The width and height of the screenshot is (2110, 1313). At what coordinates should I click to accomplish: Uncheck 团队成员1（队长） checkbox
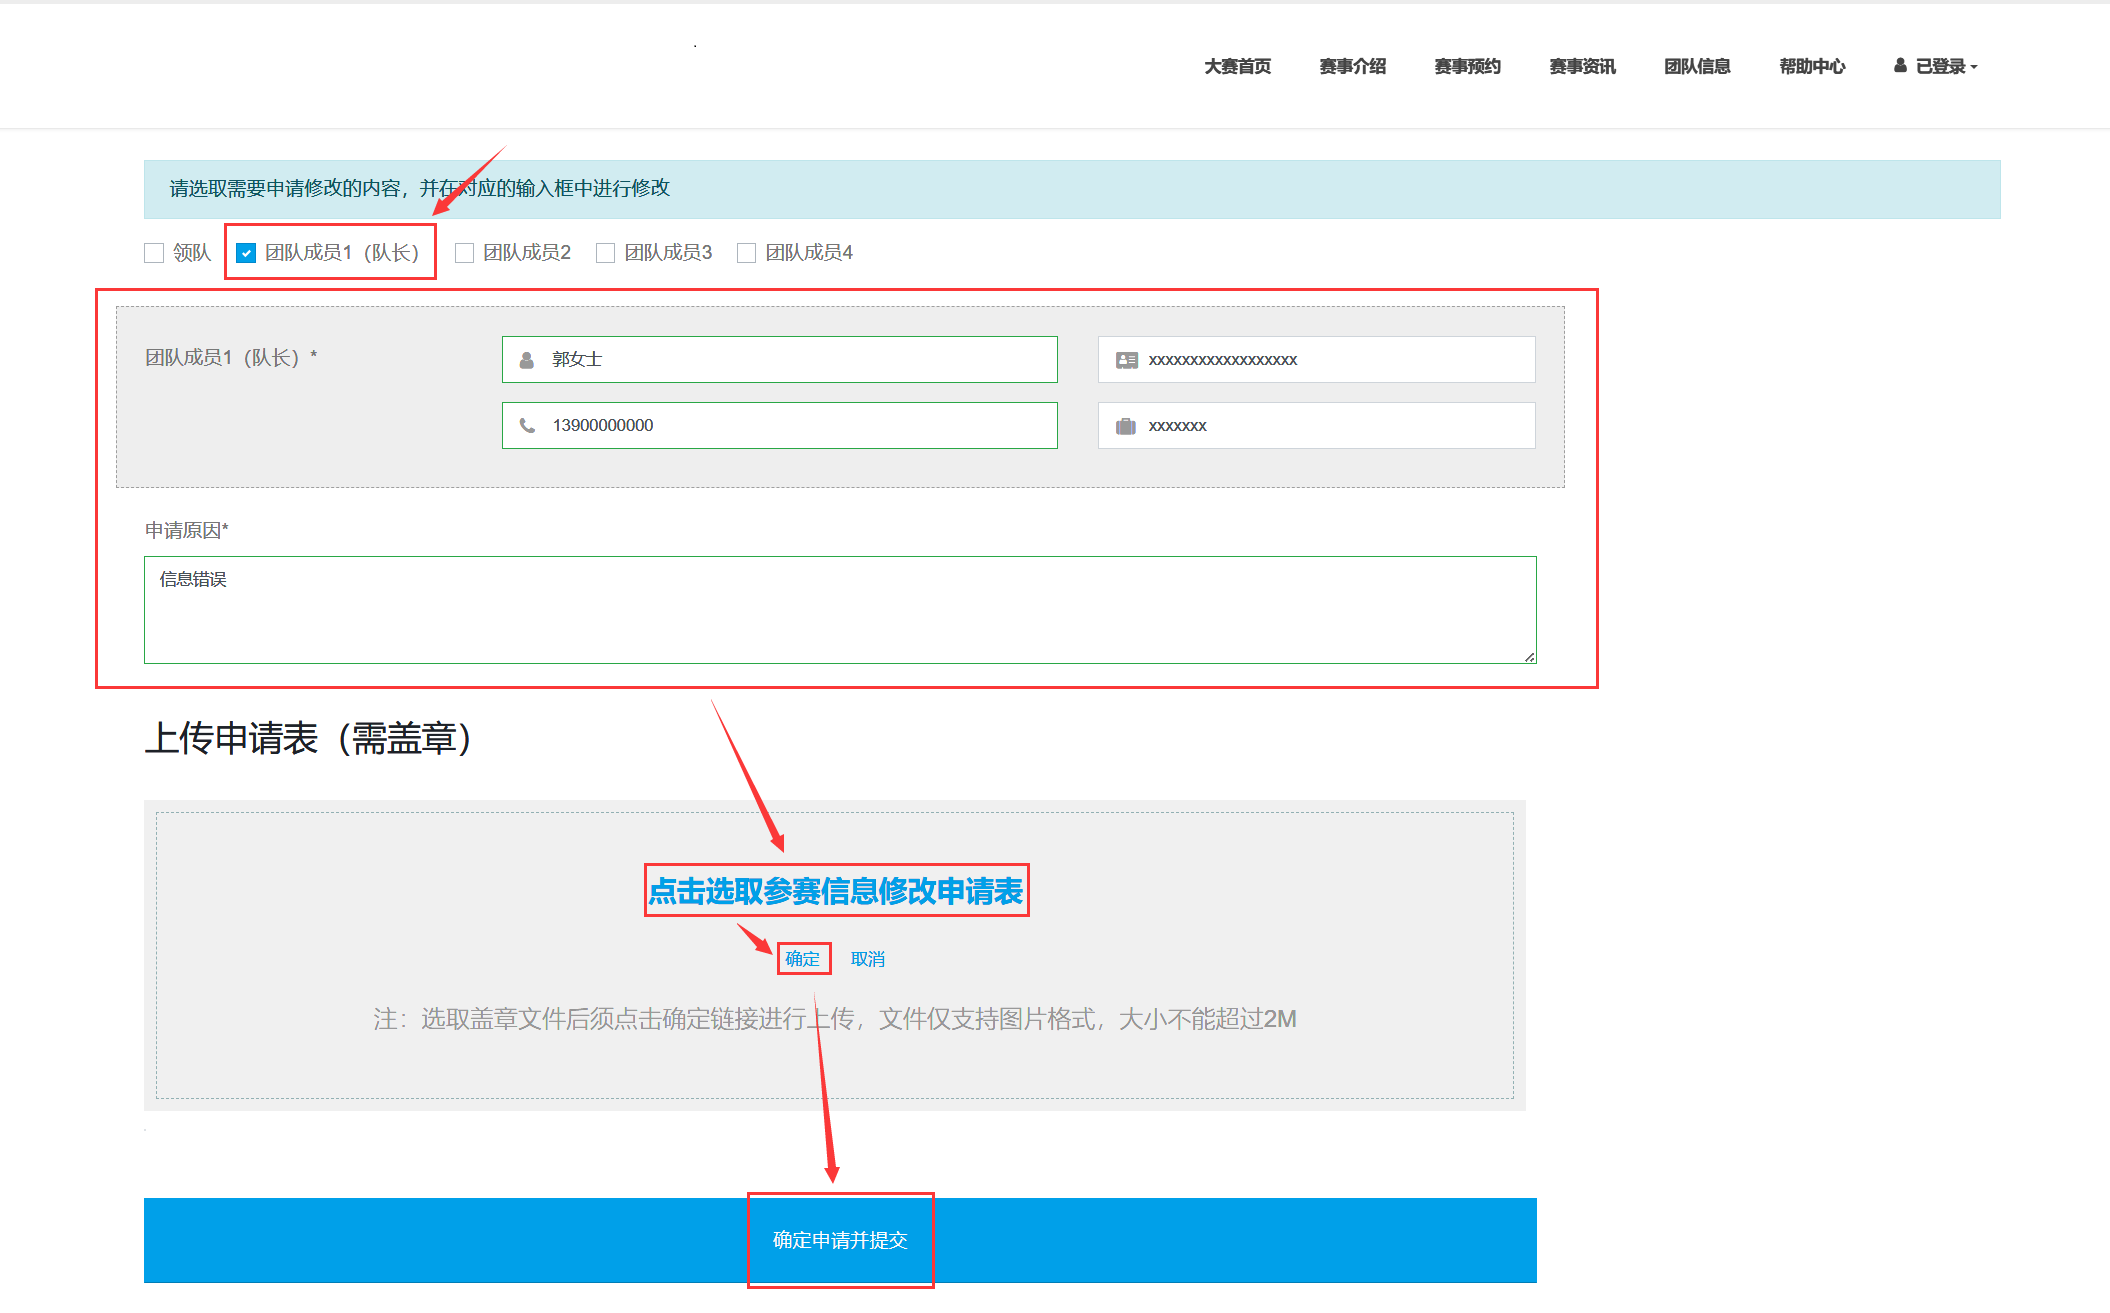click(246, 253)
